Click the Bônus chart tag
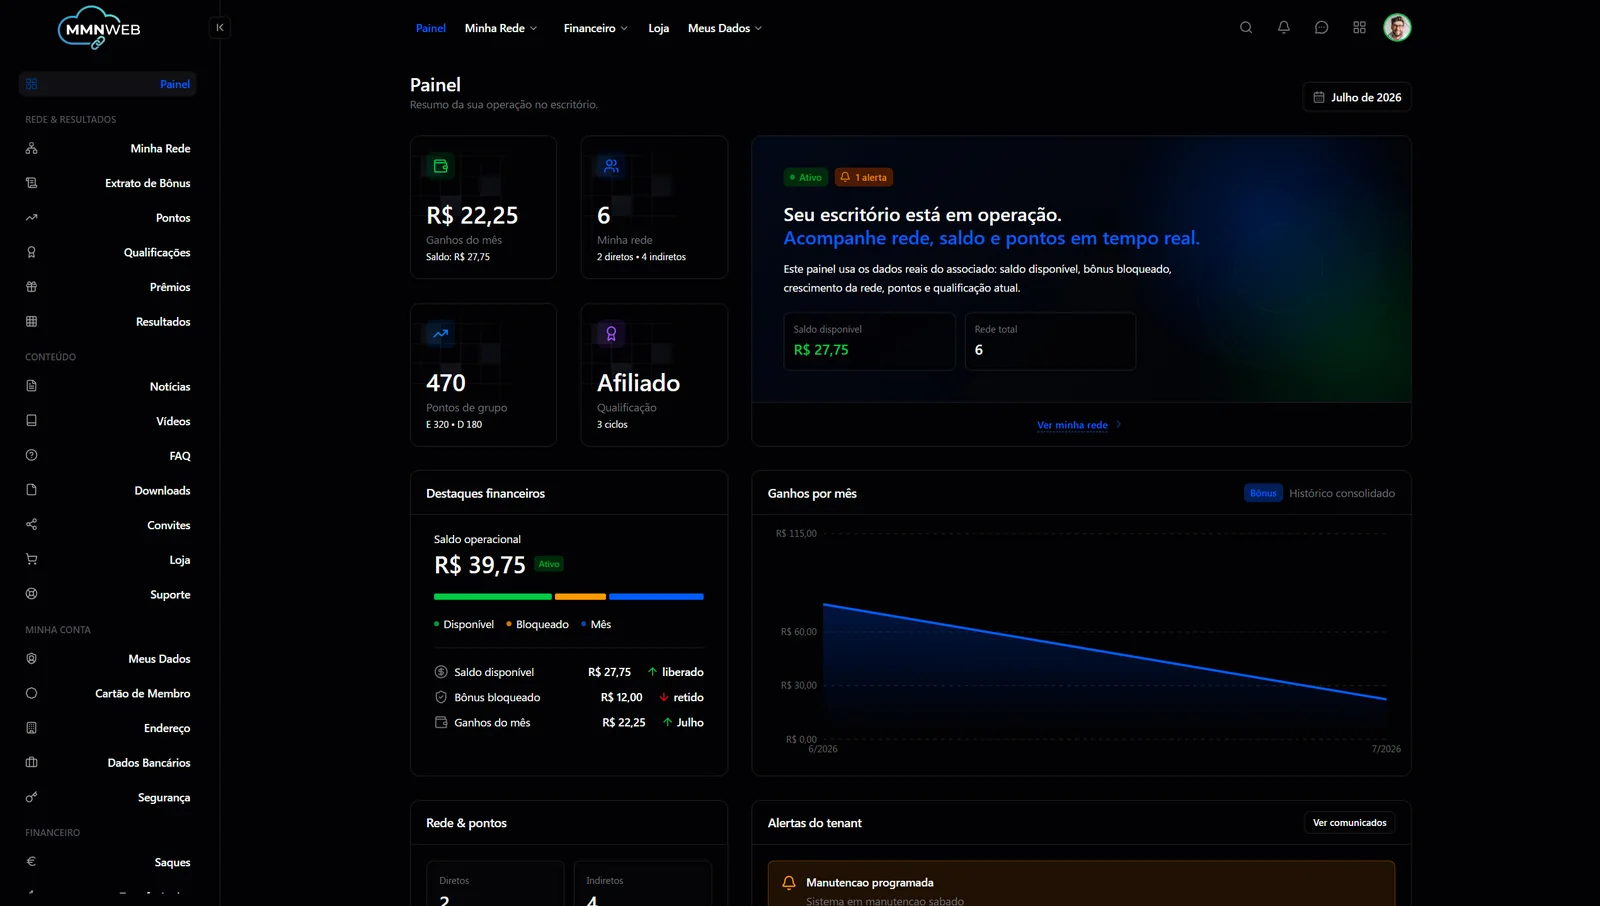Screen dimensions: 1600x906 coord(1263,493)
